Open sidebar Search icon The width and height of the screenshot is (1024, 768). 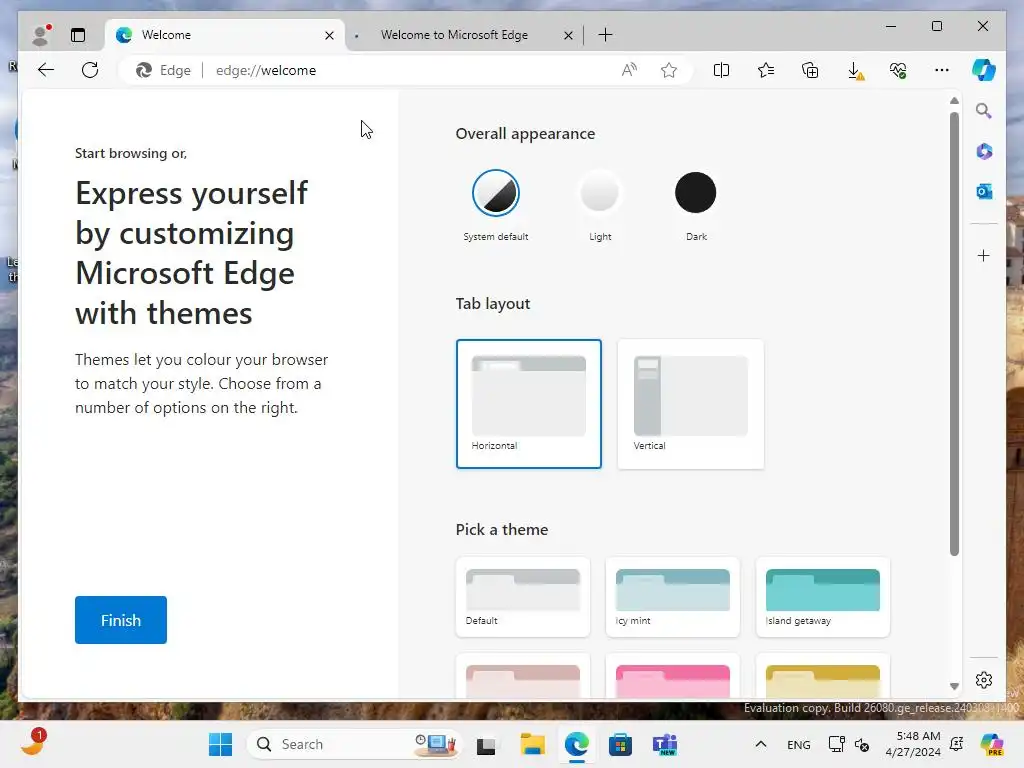pyautogui.click(x=984, y=111)
